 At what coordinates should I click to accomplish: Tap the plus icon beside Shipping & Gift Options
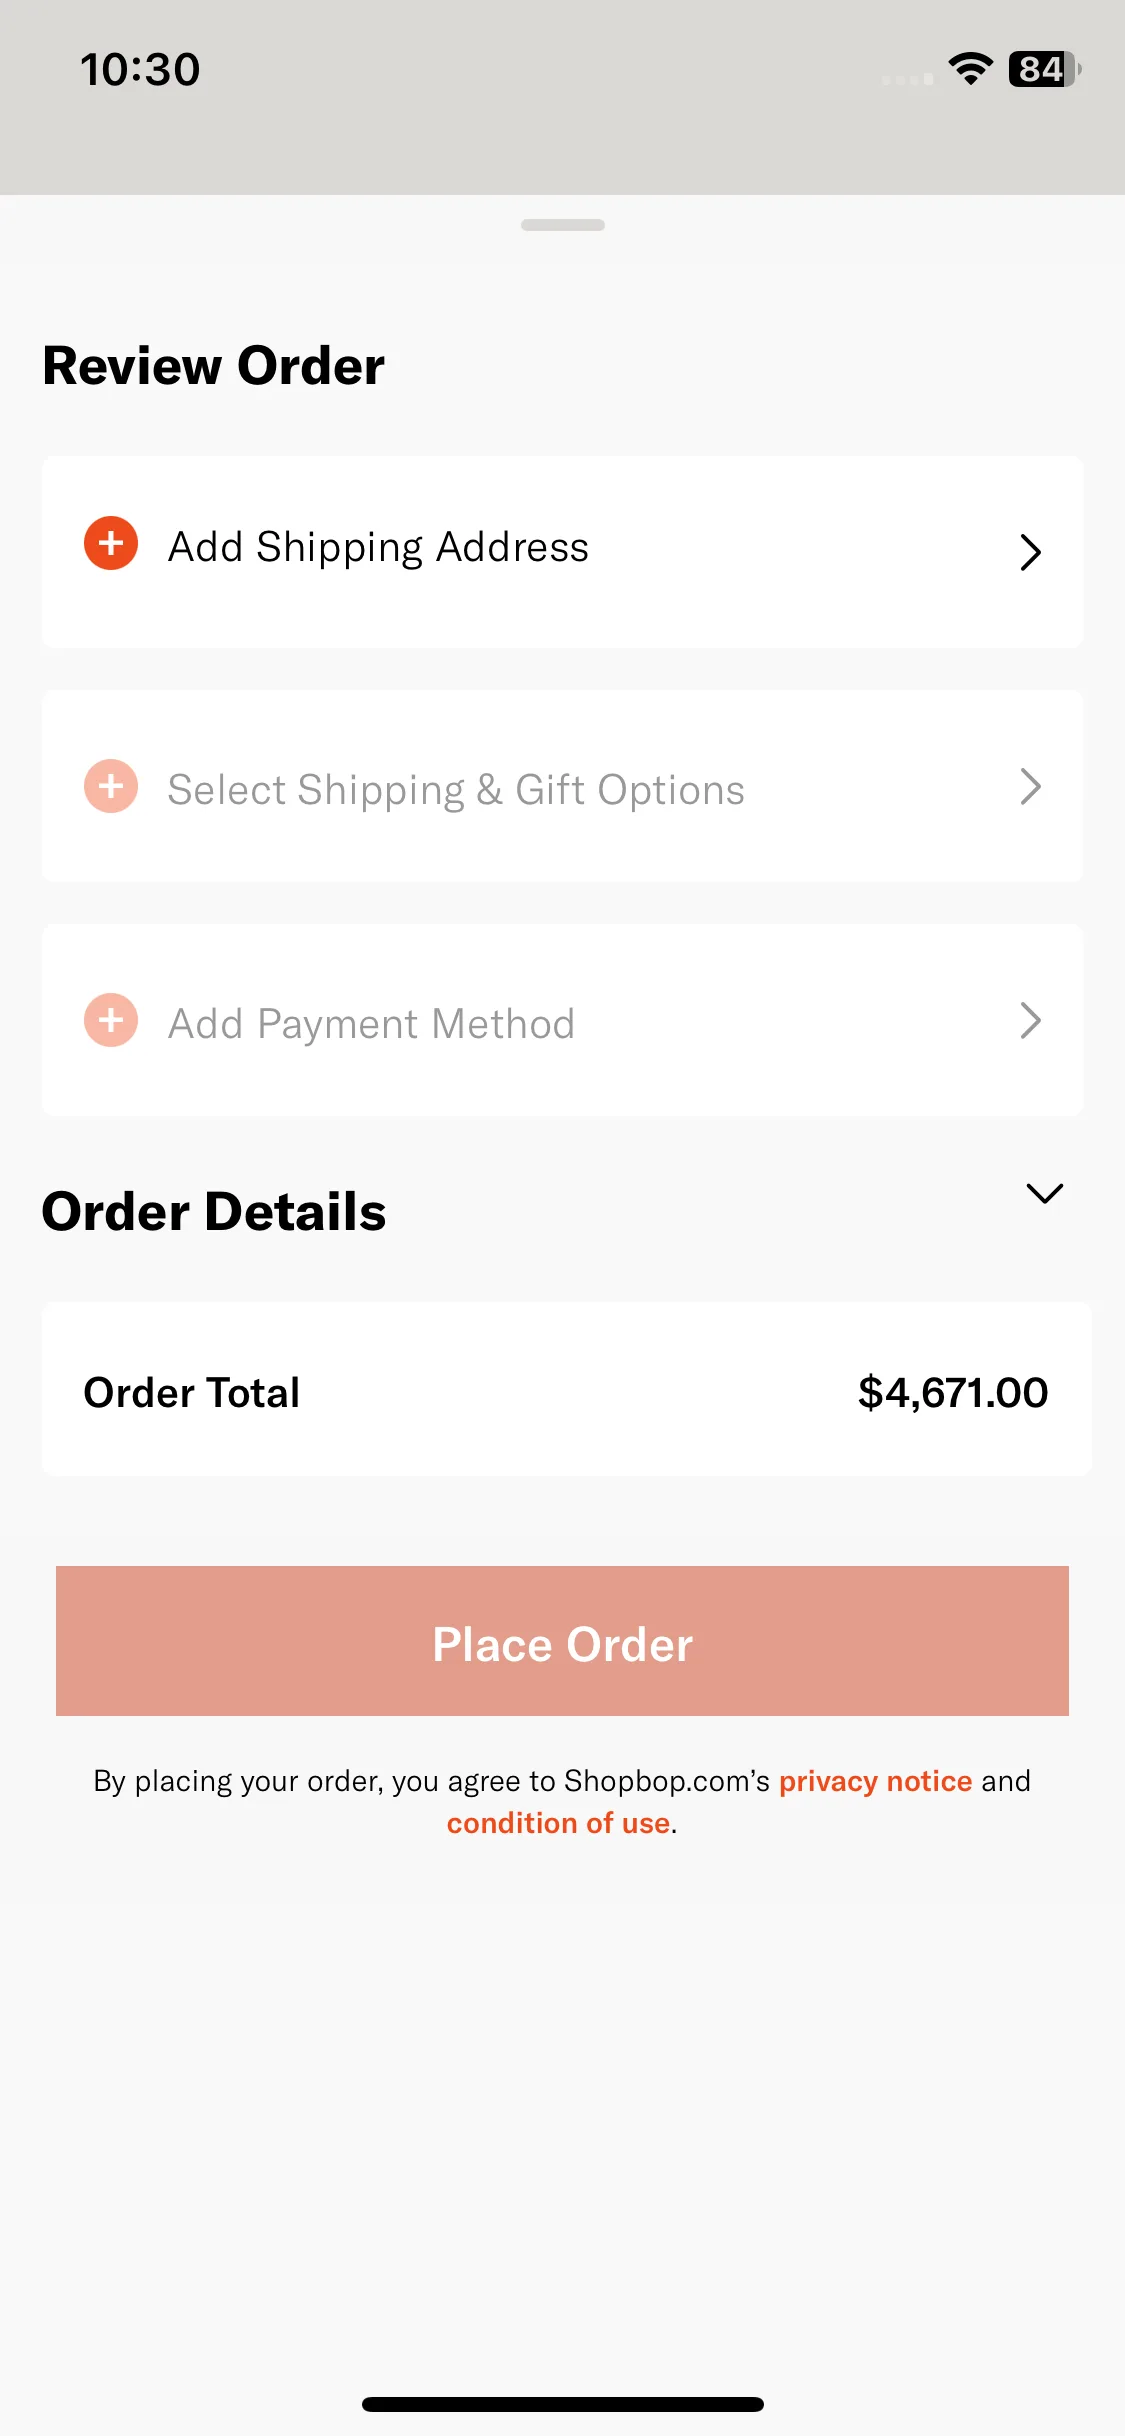(111, 786)
